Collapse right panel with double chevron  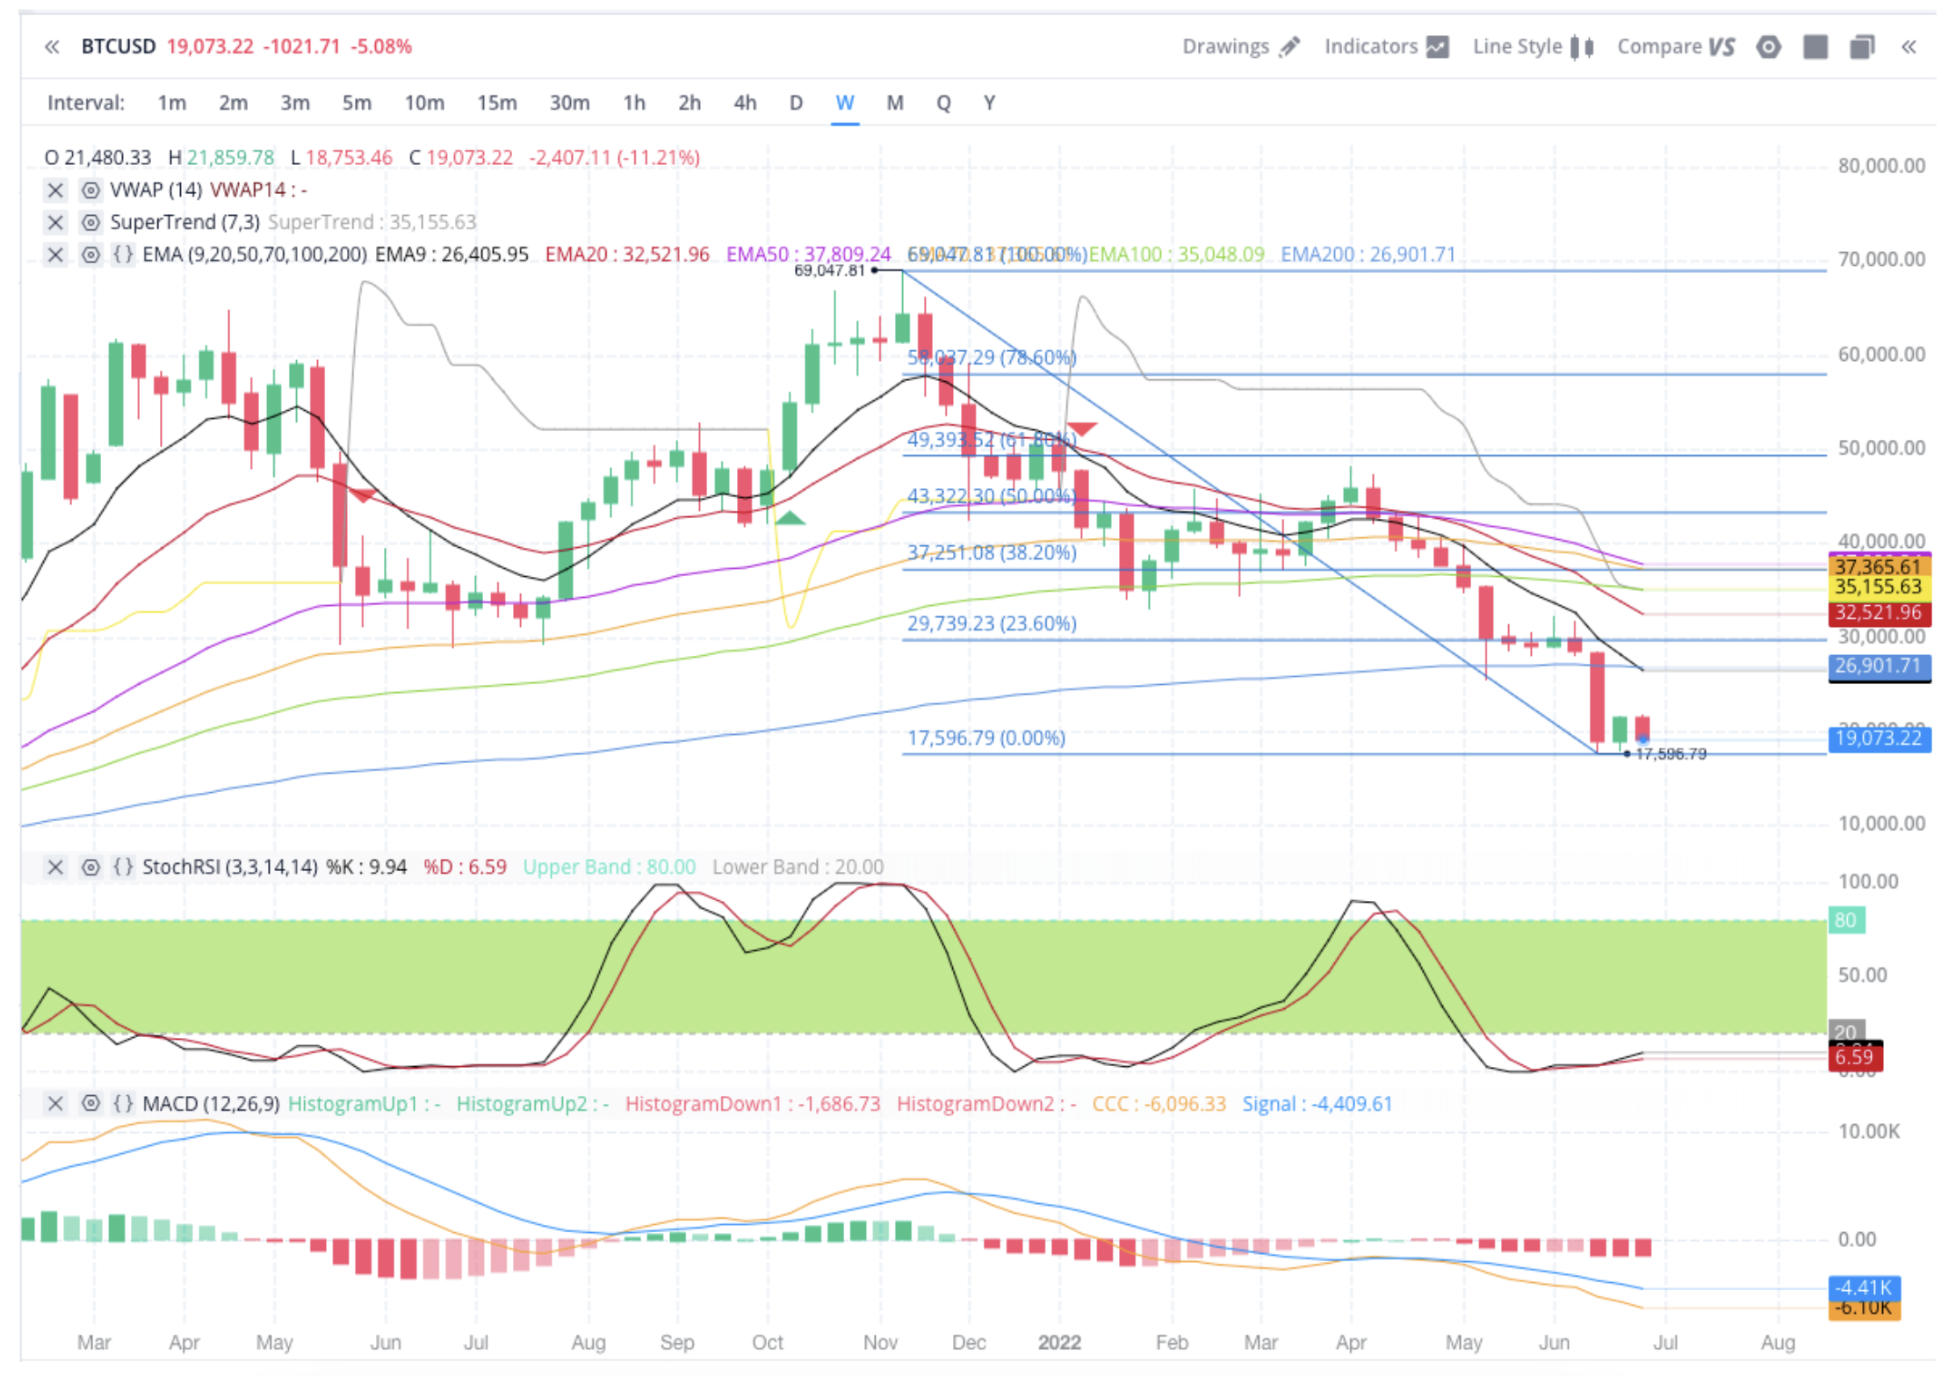pyautogui.click(x=1908, y=46)
